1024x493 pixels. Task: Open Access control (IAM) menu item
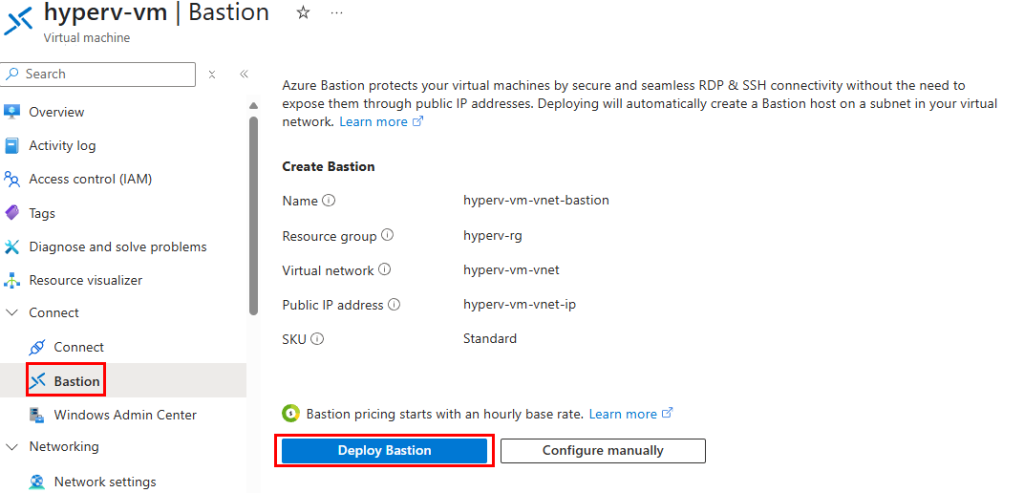(x=90, y=179)
